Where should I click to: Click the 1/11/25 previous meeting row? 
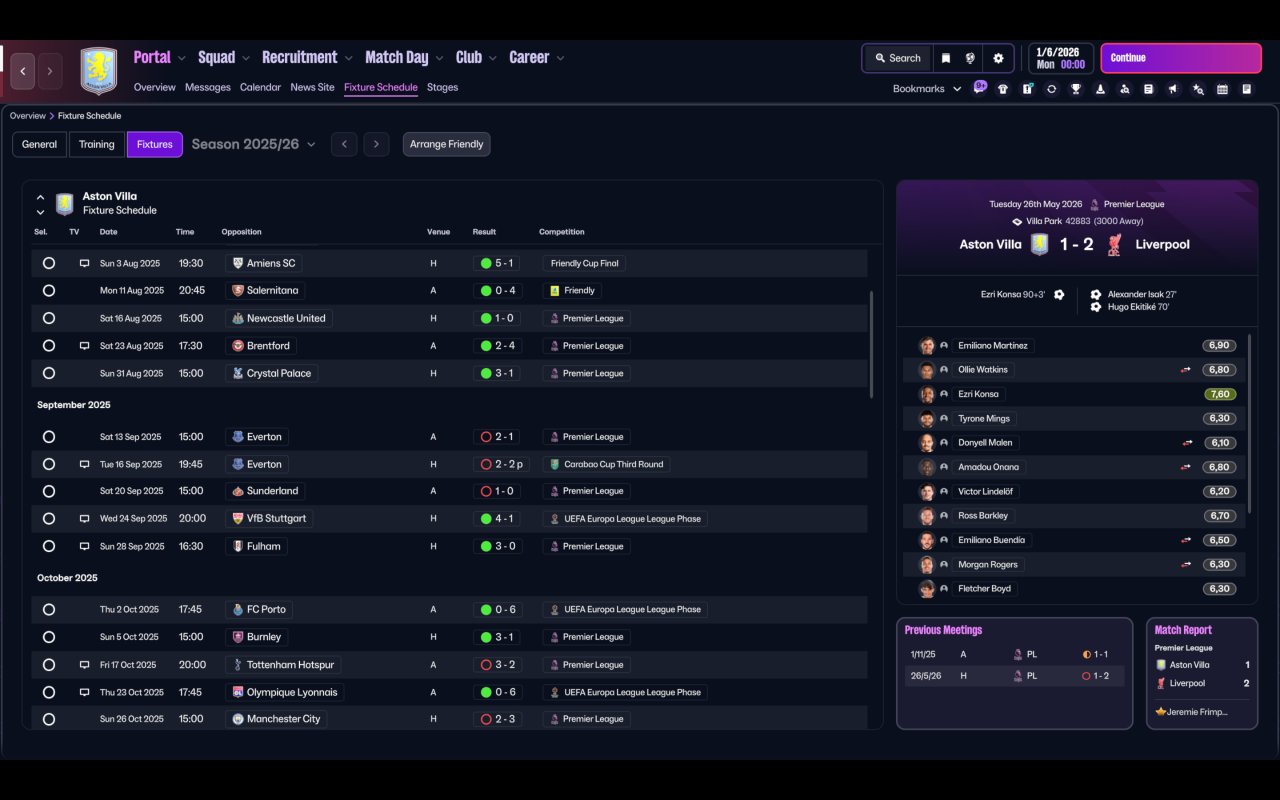click(x=1014, y=654)
